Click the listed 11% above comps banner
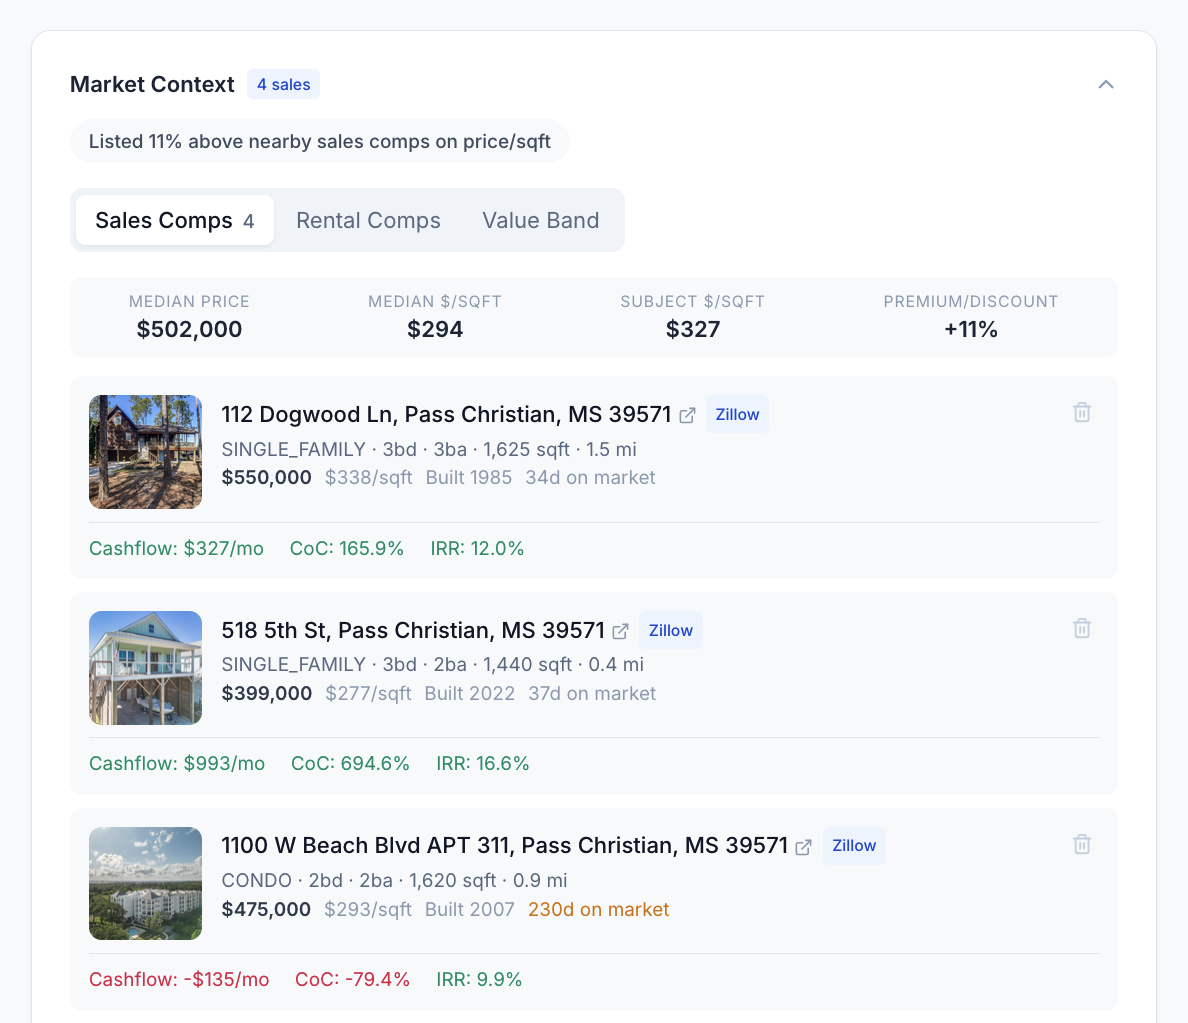This screenshot has width=1188, height=1023. pos(320,141)
